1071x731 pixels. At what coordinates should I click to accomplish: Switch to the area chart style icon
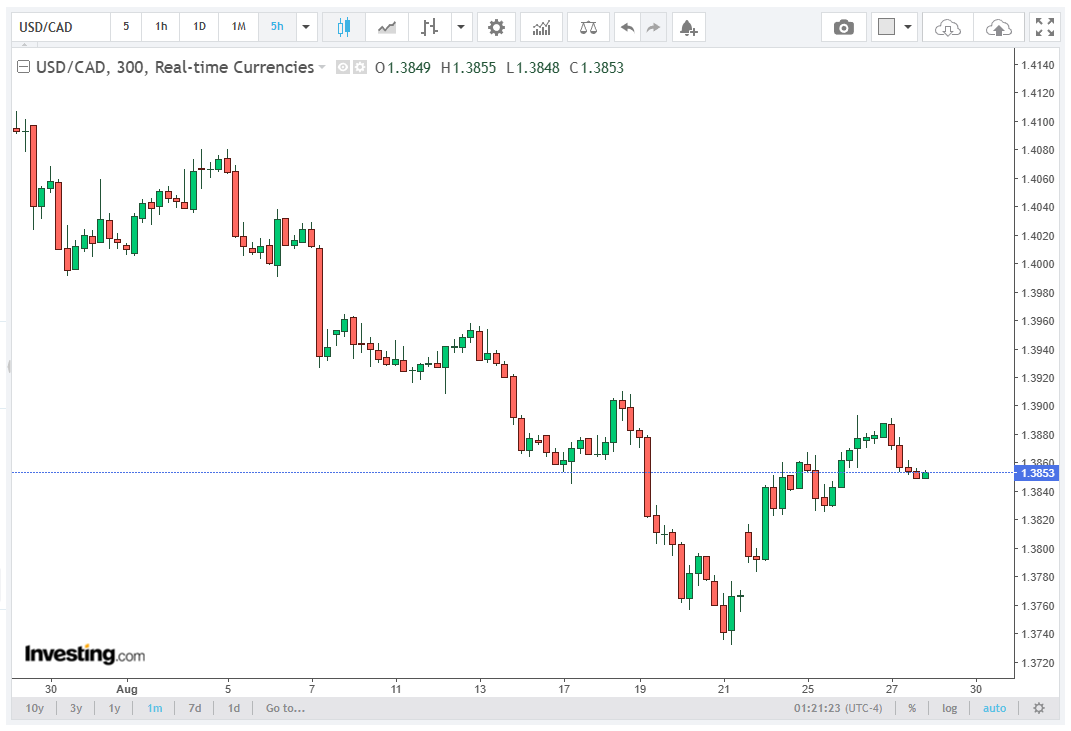(387, 27)
